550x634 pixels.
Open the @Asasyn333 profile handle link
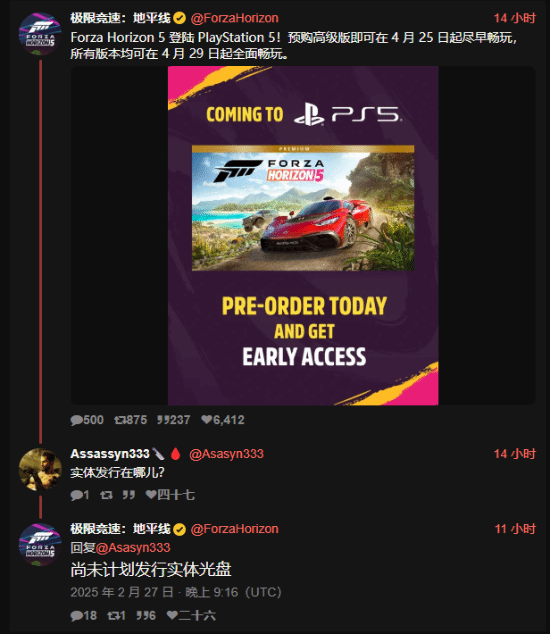226,454
